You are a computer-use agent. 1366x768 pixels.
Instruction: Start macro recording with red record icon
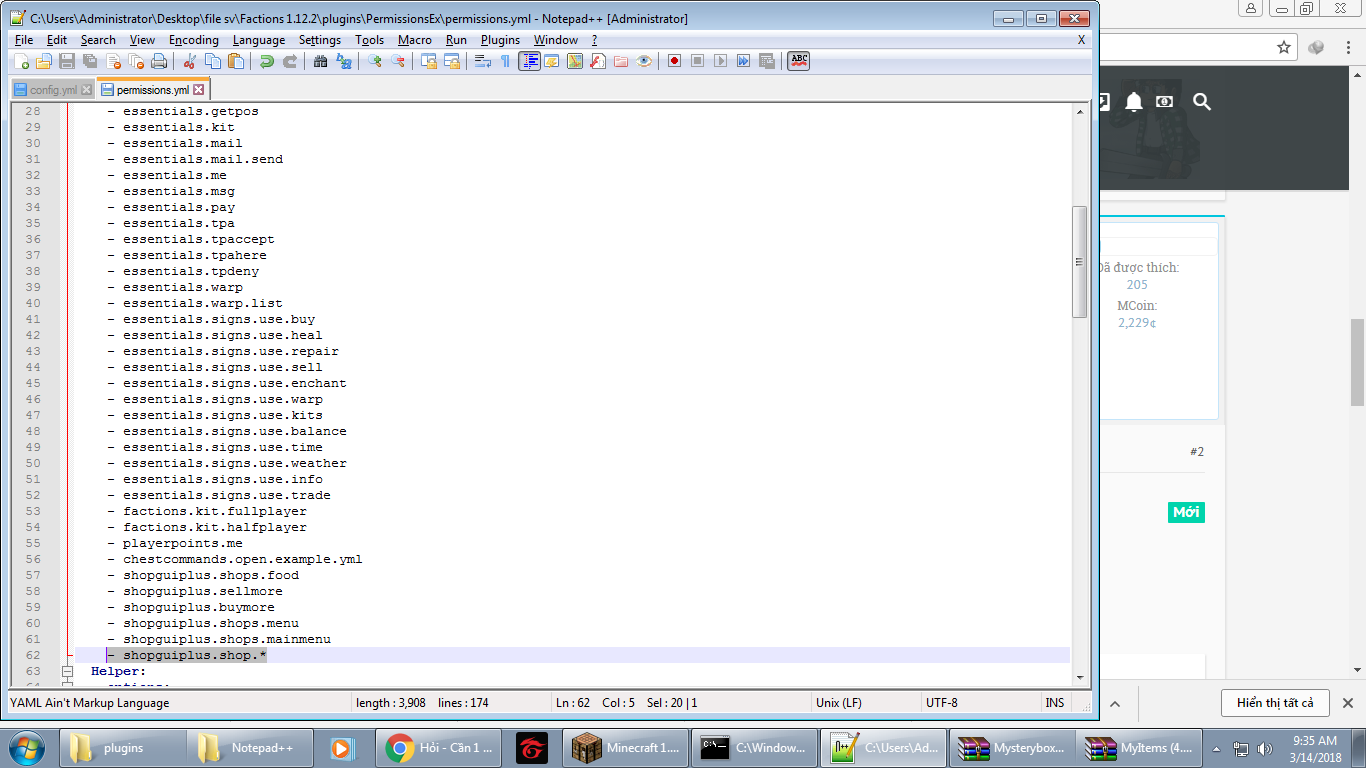tap(674, 61)
